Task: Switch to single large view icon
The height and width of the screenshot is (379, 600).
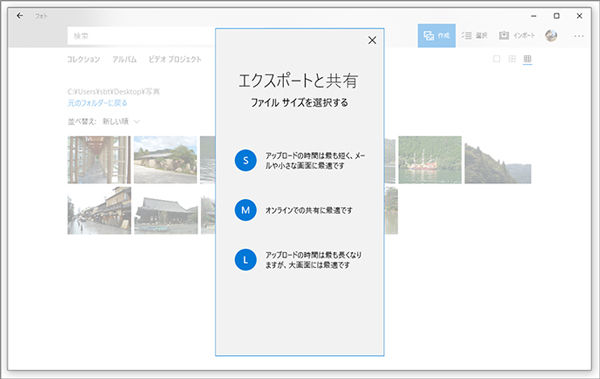Action: point(497,59)
